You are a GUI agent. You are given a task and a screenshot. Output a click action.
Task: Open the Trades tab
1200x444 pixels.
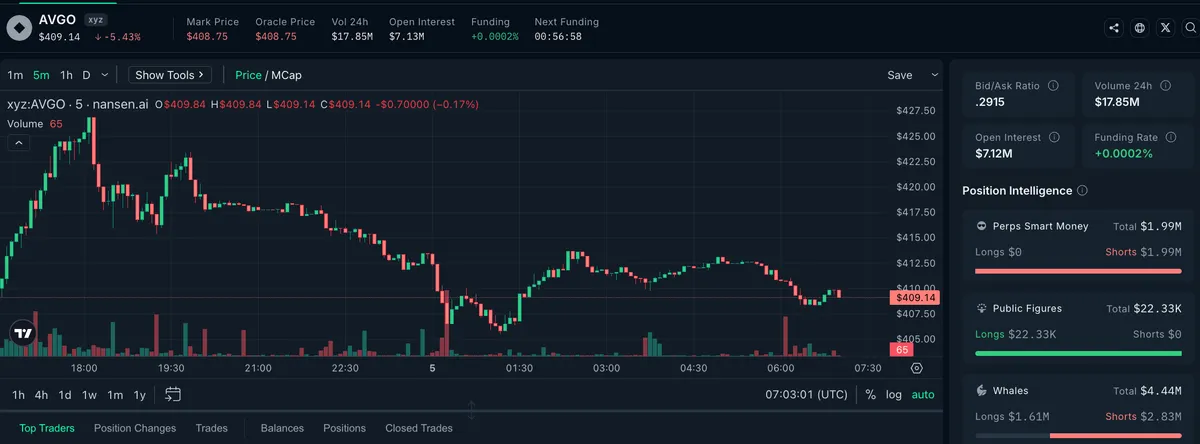212,428
